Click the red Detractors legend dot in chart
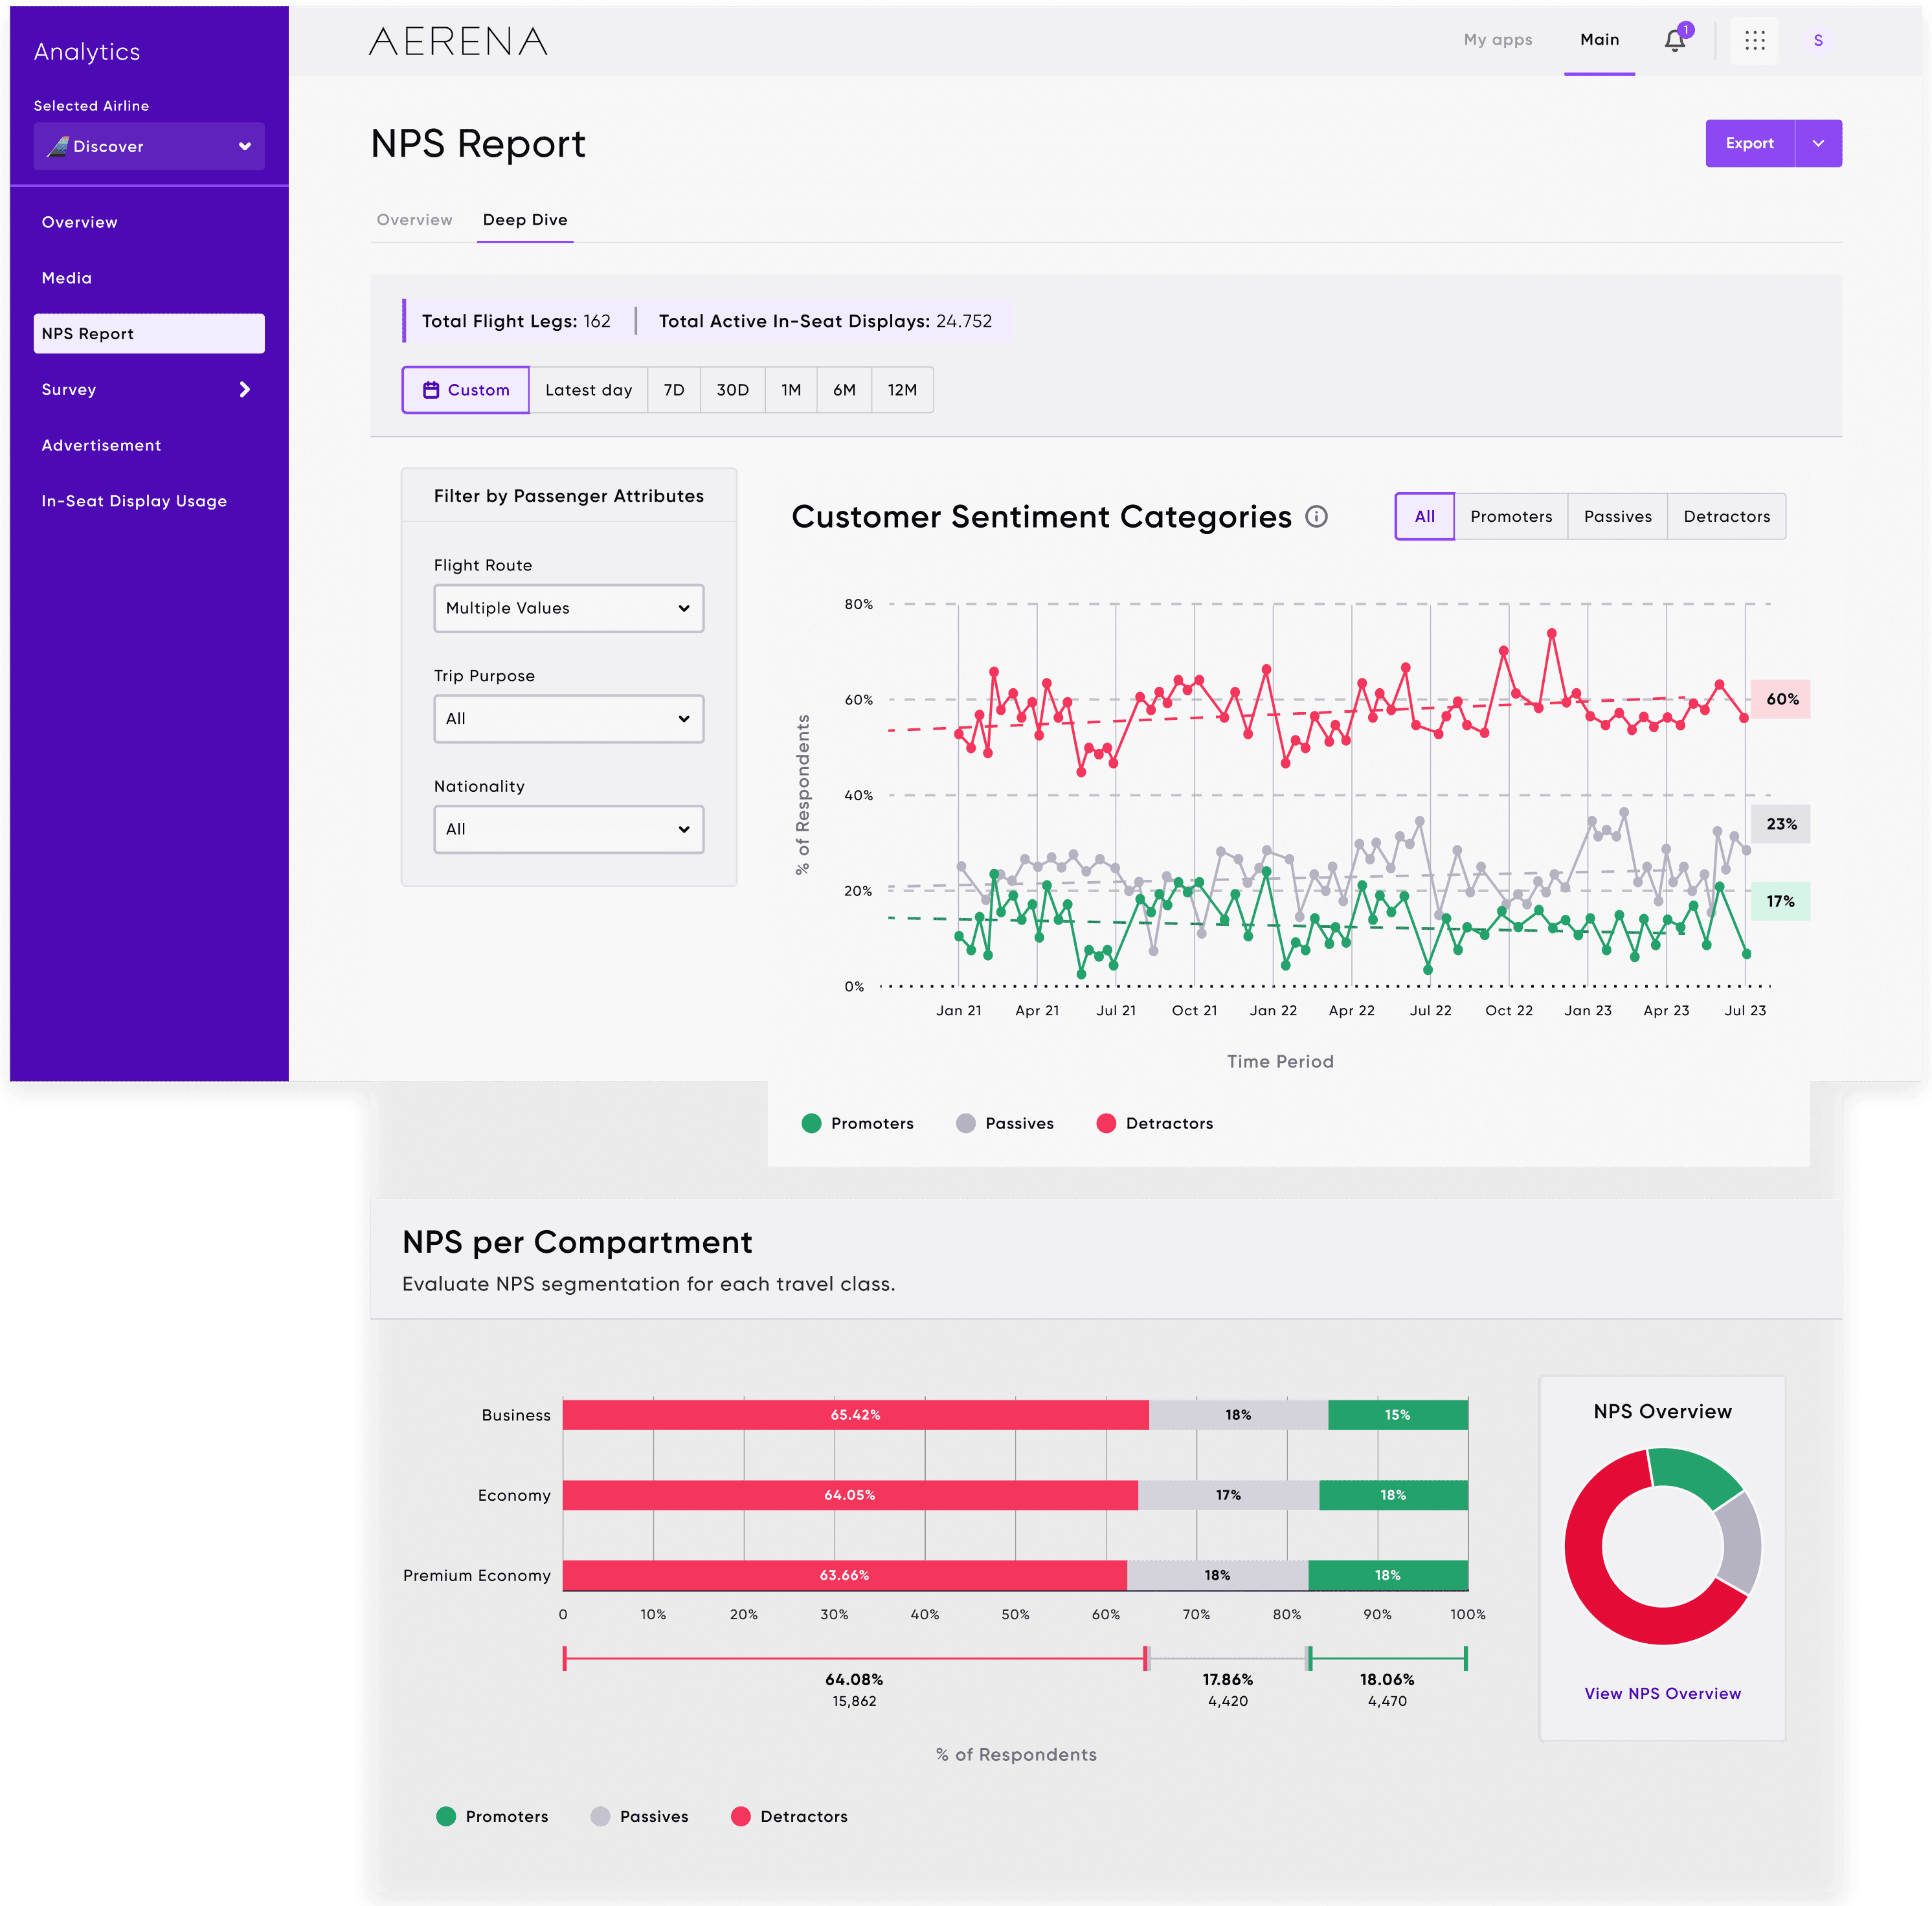The height and width of the screenshot is (1906, 1932). click(x=1106, y=1123)
